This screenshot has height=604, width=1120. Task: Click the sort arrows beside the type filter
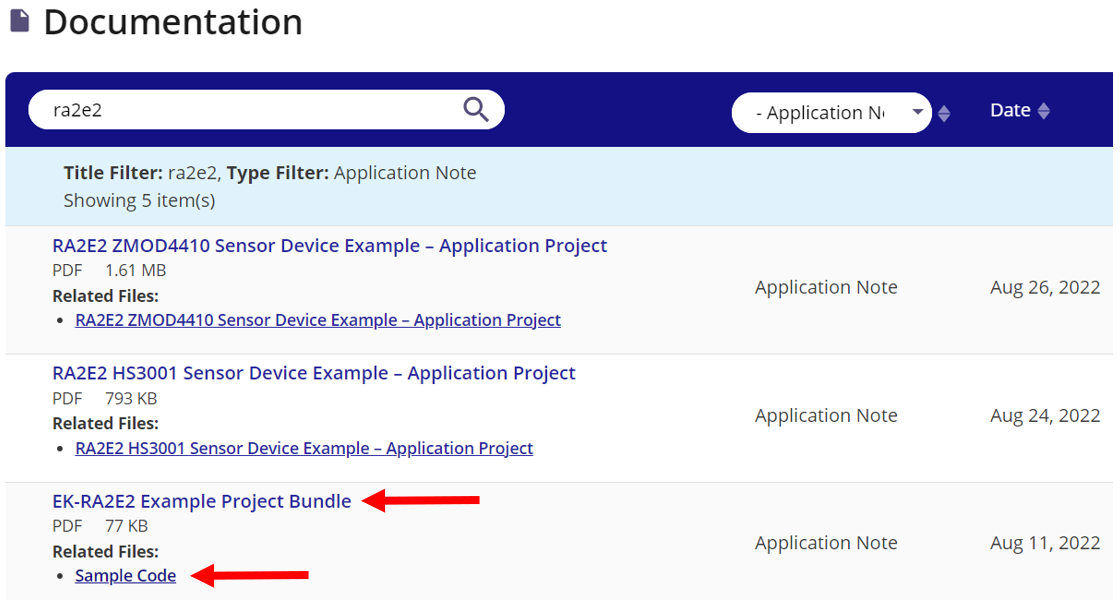click(x=944, y=112)
